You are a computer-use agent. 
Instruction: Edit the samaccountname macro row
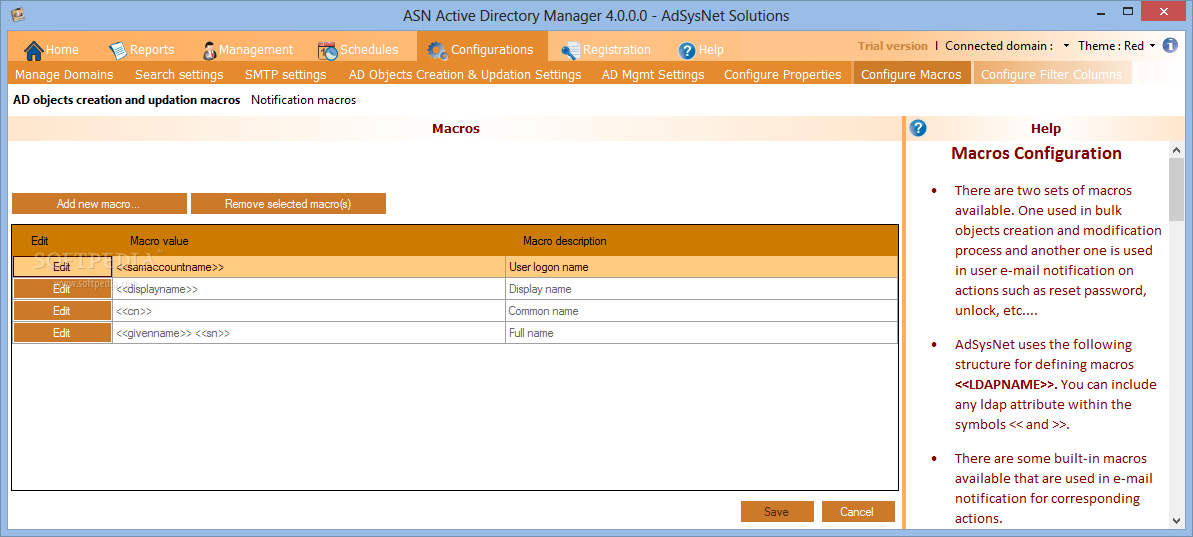point(62,267)
